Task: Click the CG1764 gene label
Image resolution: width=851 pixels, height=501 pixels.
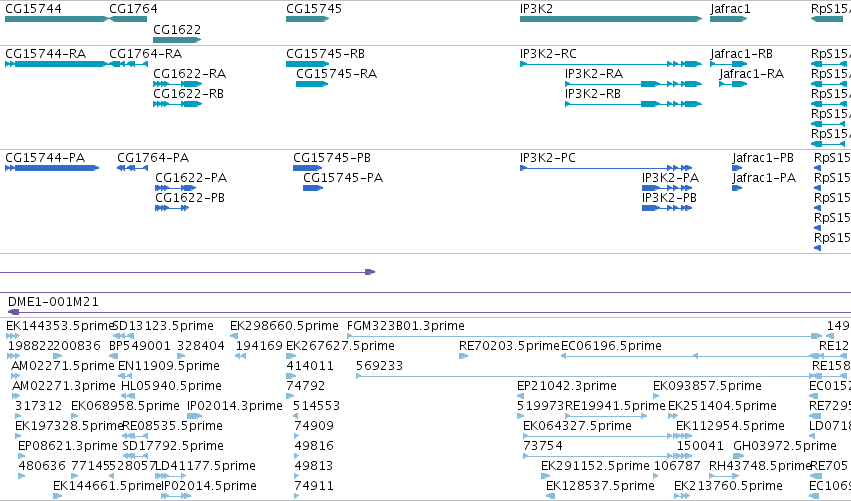Action: [x=133, y=9]
